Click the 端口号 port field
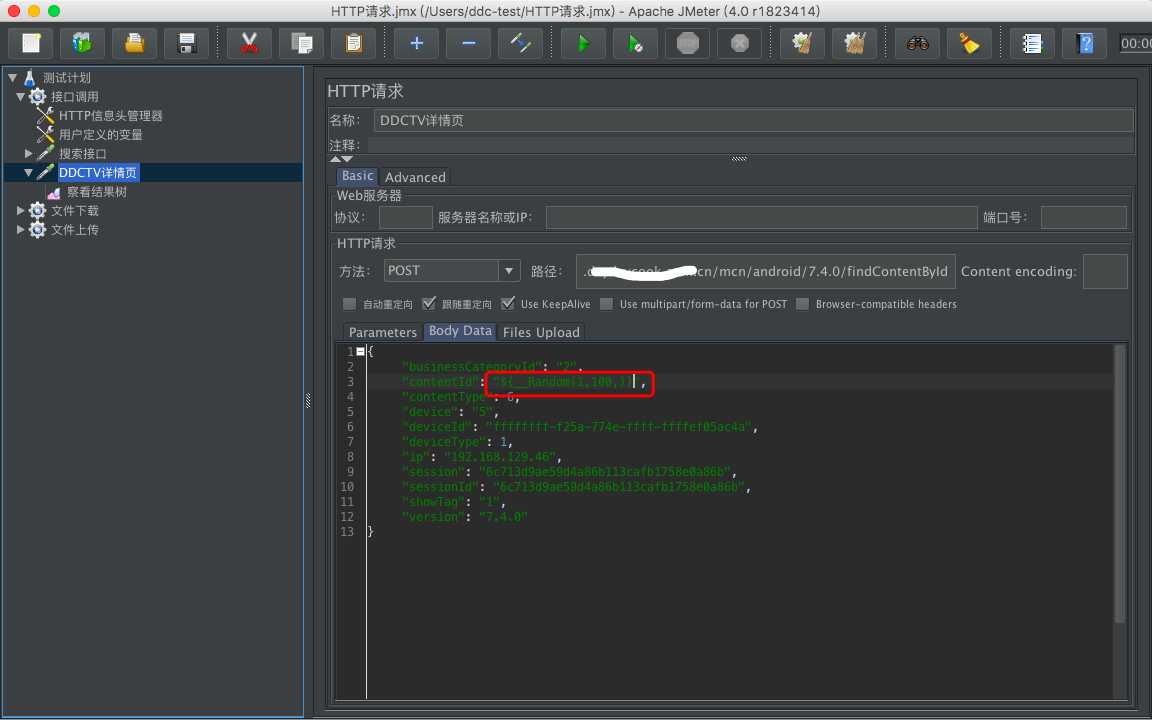Image resolution: width=1152 pixels, height=720 pixels. pos(1084,217)
